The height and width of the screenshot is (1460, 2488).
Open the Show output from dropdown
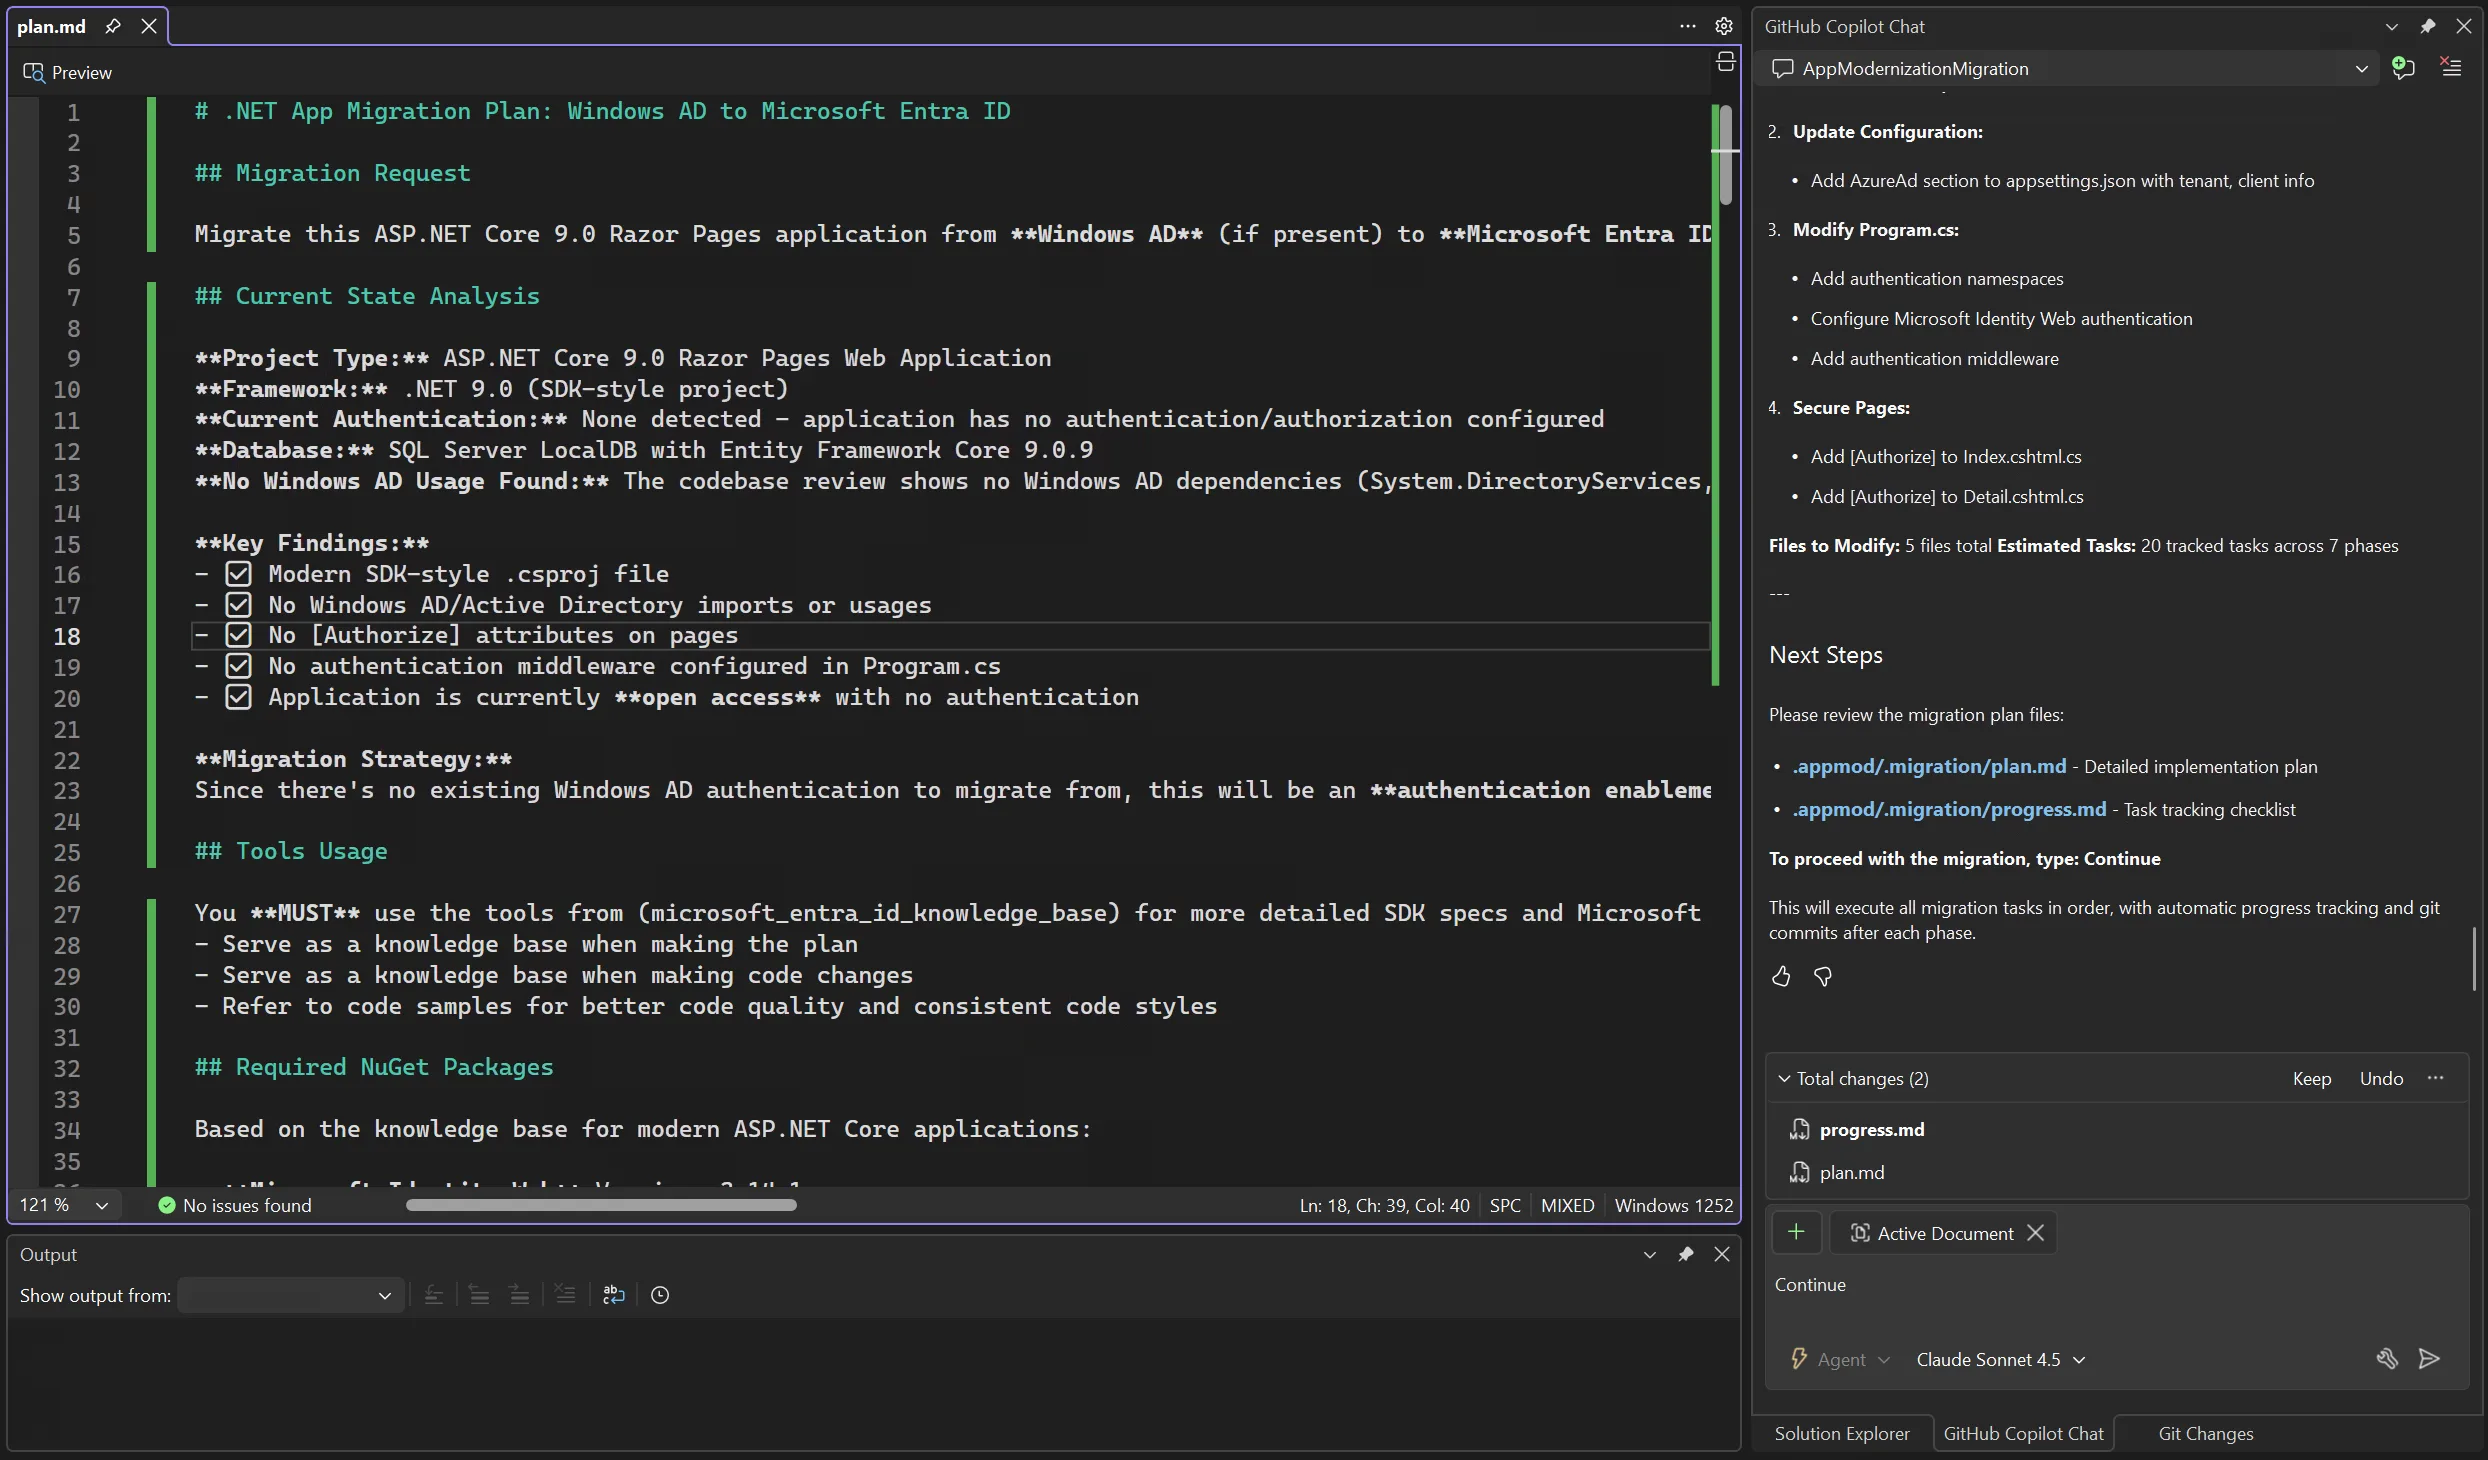point(290,1295)
